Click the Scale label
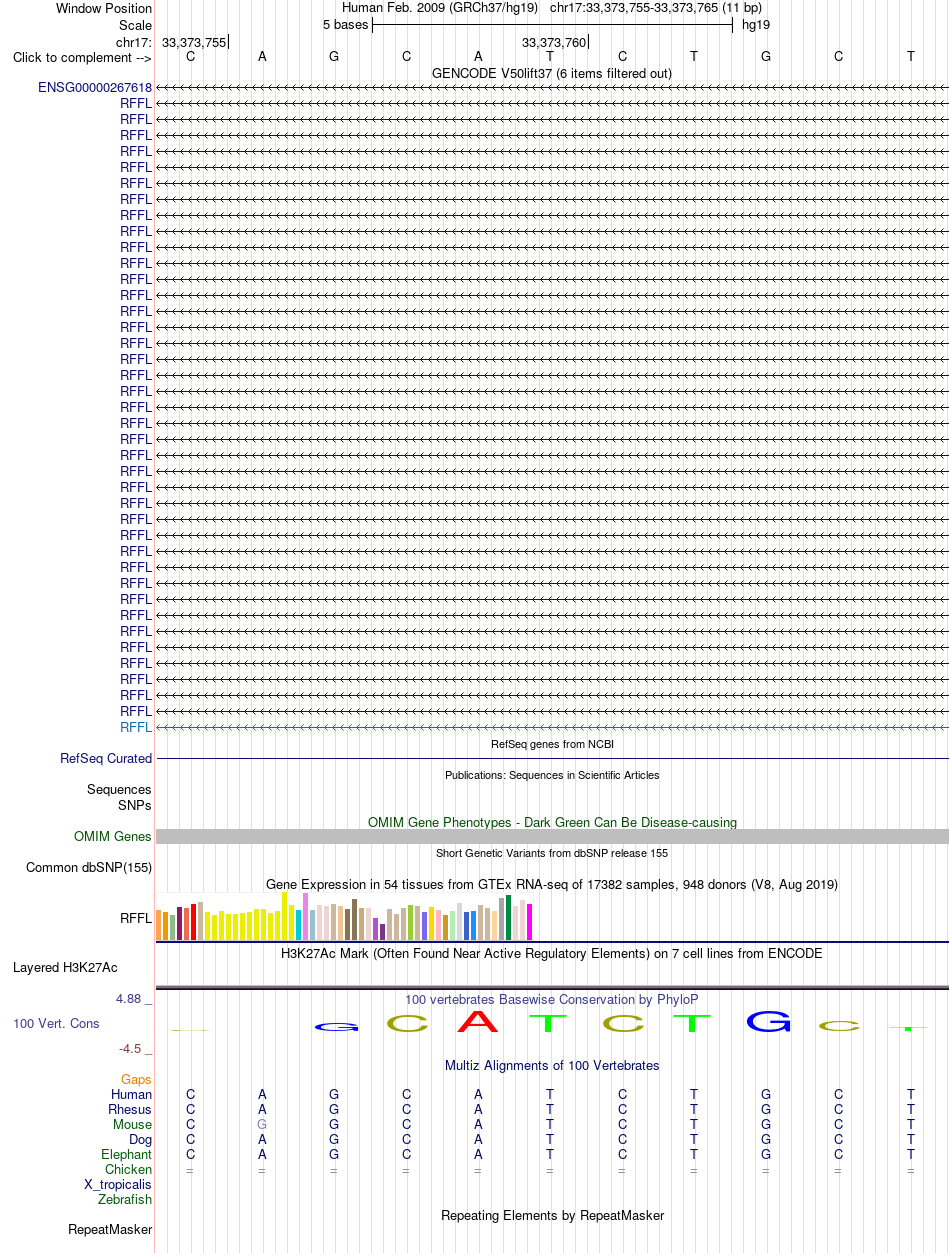Image resolution: width=950 pixels, height=1253 pixels. (x=135, y=25)
